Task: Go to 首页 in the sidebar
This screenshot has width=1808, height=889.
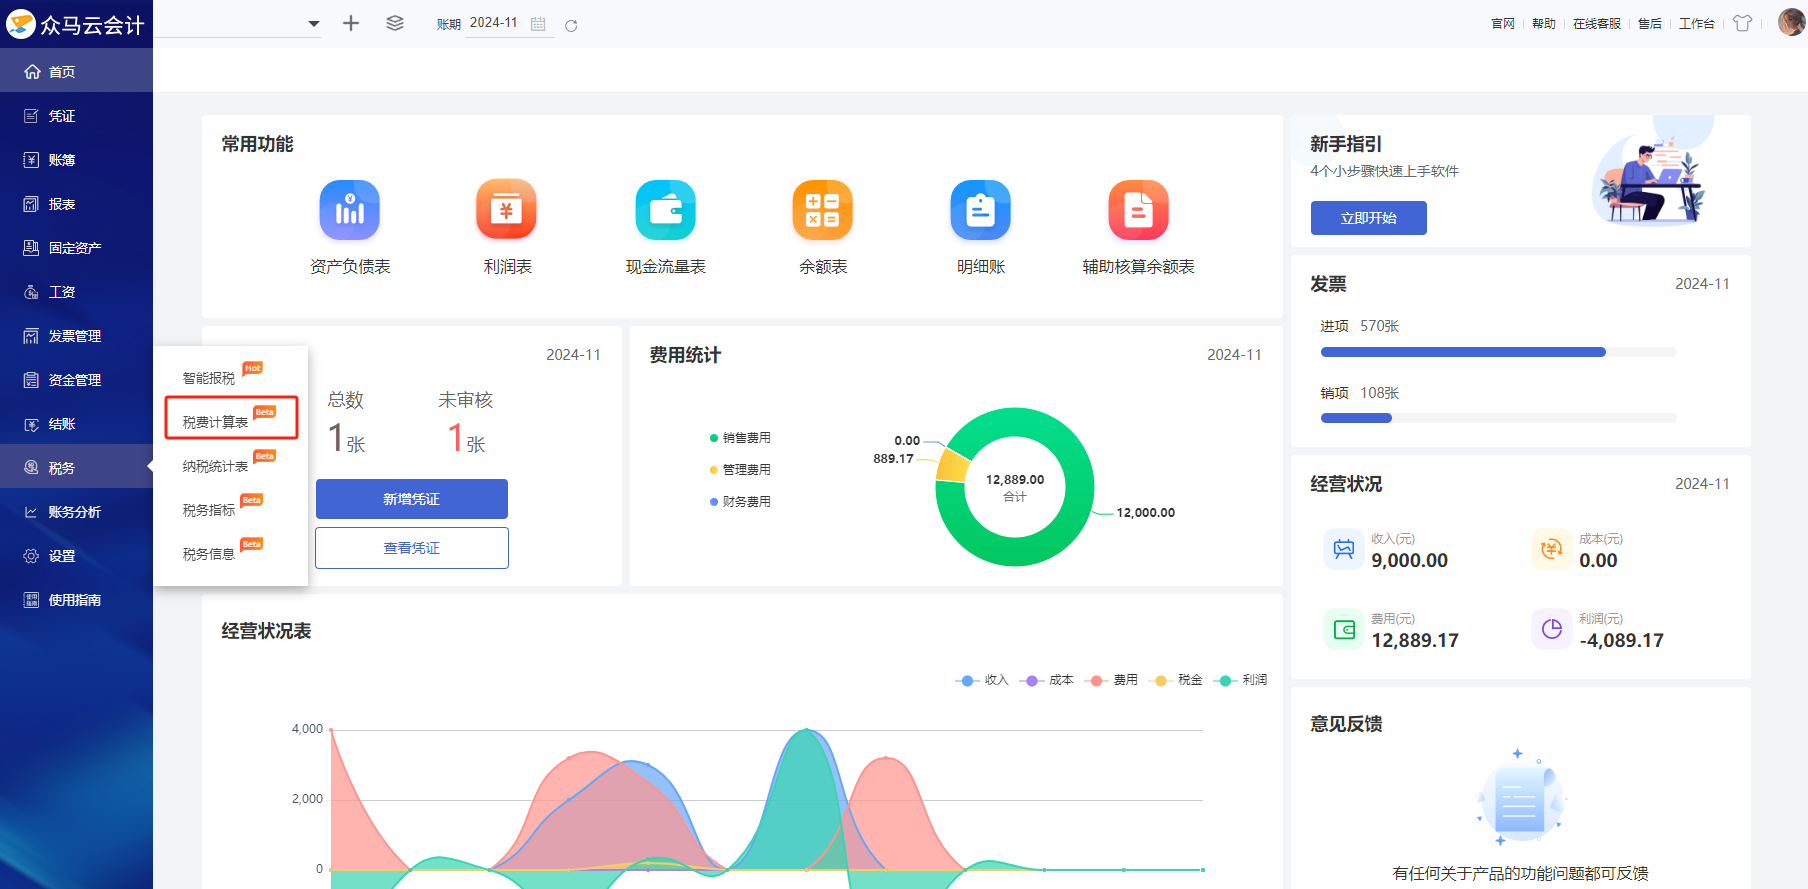Action: 76,72
